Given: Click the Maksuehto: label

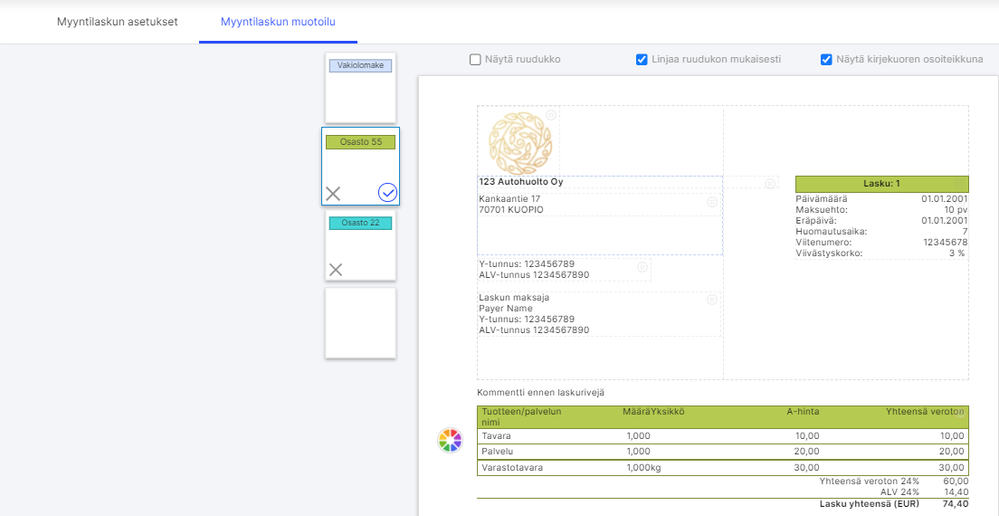Looking at the screenshot, I should point(822,210).
